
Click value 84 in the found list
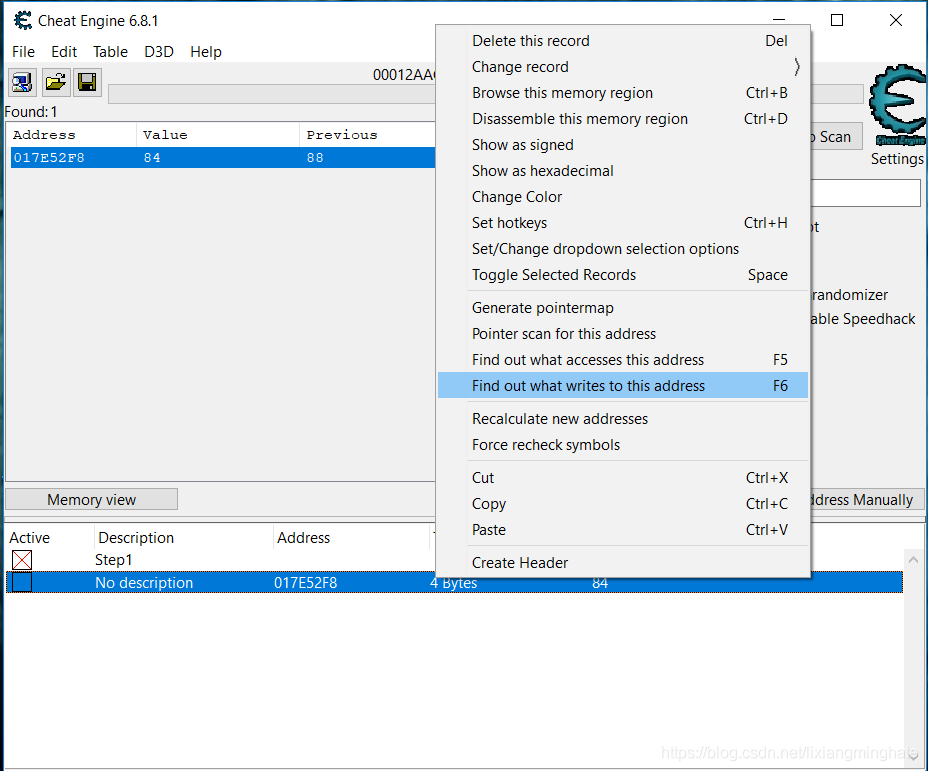[152, 158]
